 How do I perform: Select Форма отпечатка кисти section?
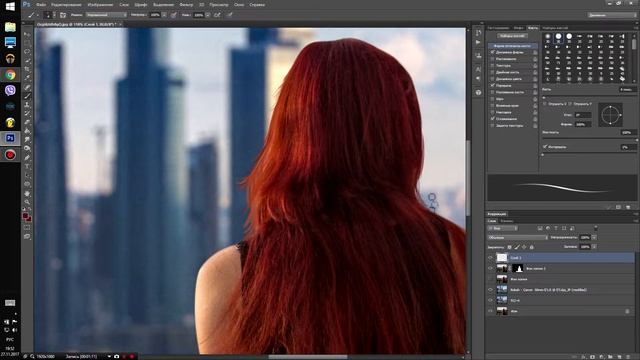tap(513, 46)
